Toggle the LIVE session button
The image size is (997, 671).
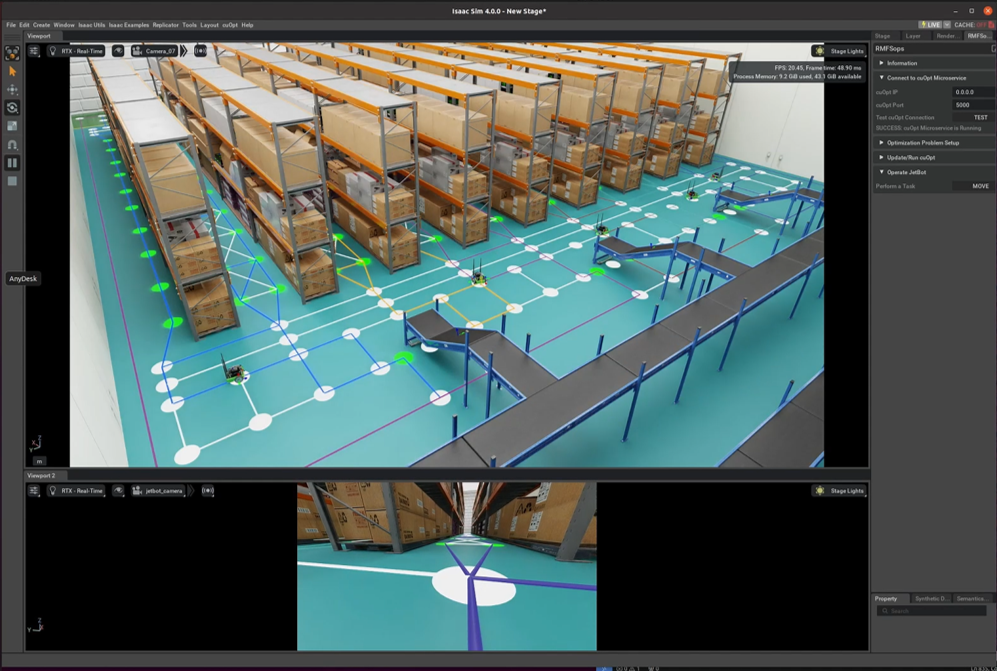(x=930, y=25)
